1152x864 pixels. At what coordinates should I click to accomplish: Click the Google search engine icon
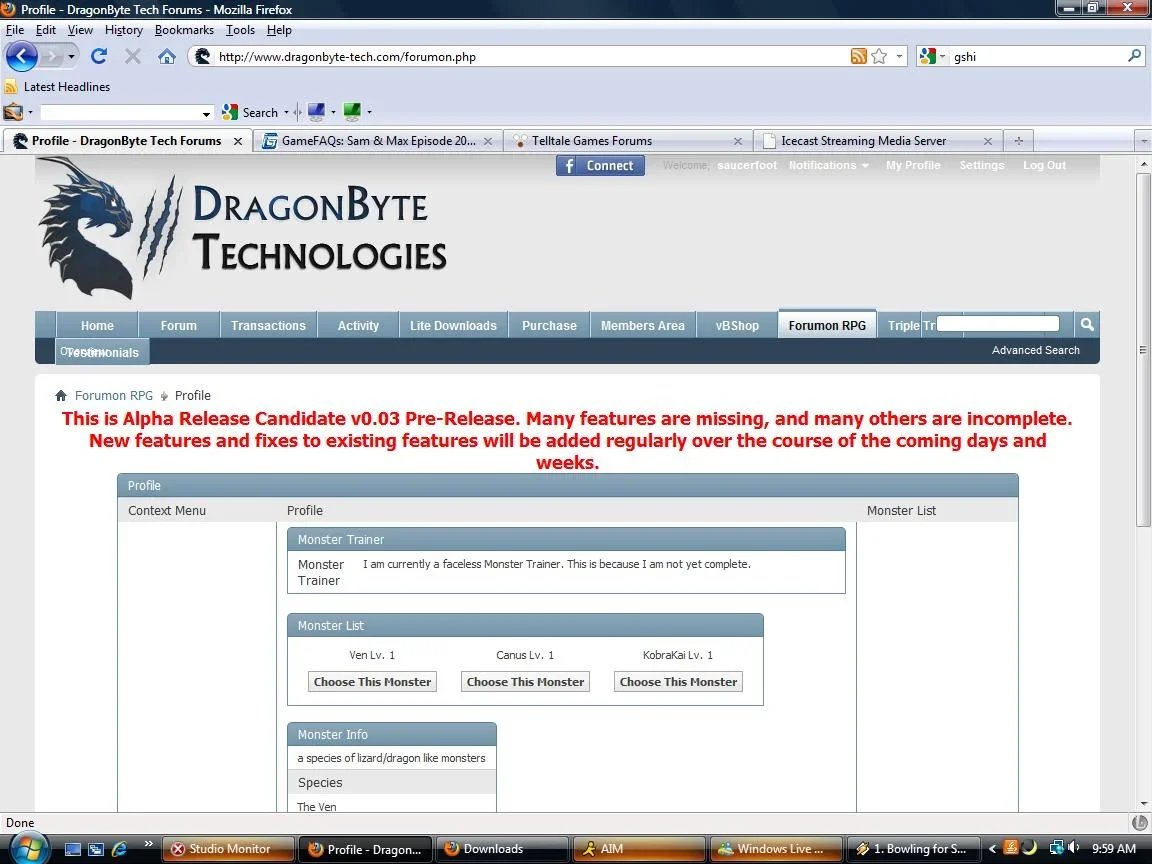[927, 57]
